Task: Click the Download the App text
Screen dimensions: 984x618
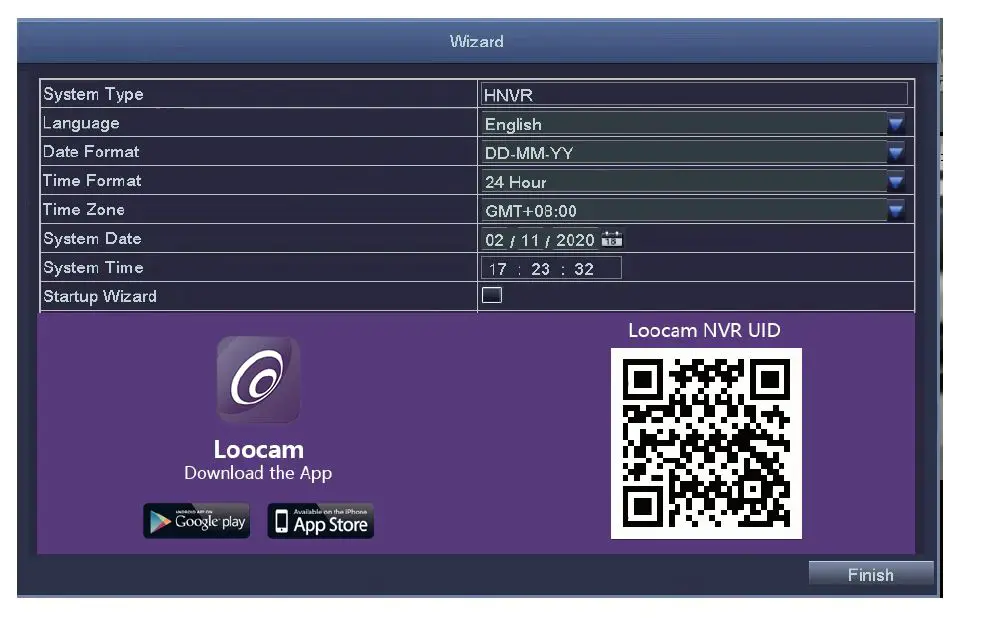Action: pyautogui.click(x=258, y=473)
